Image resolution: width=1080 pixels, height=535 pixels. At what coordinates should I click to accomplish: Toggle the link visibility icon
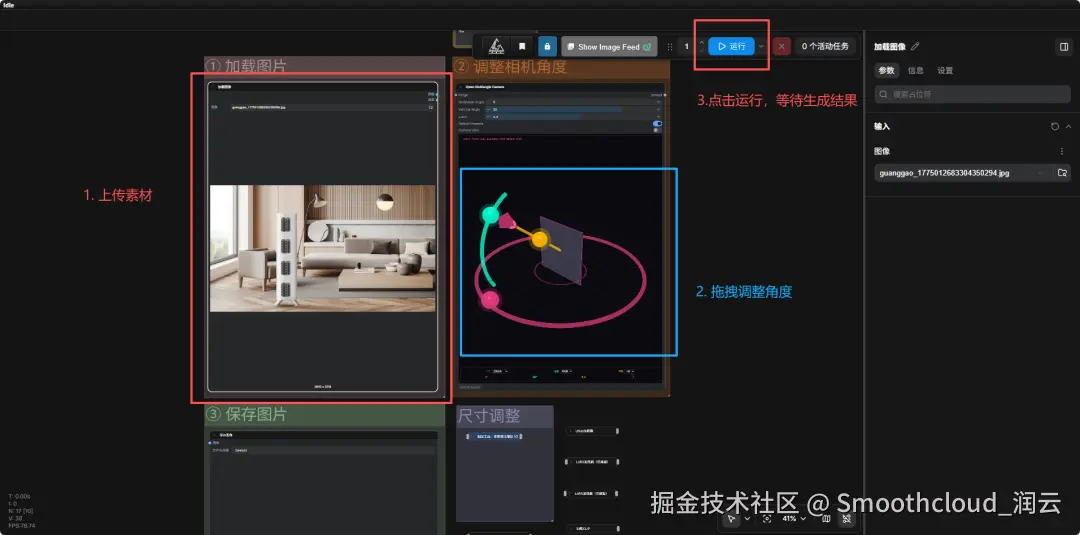tap(847, 518)
